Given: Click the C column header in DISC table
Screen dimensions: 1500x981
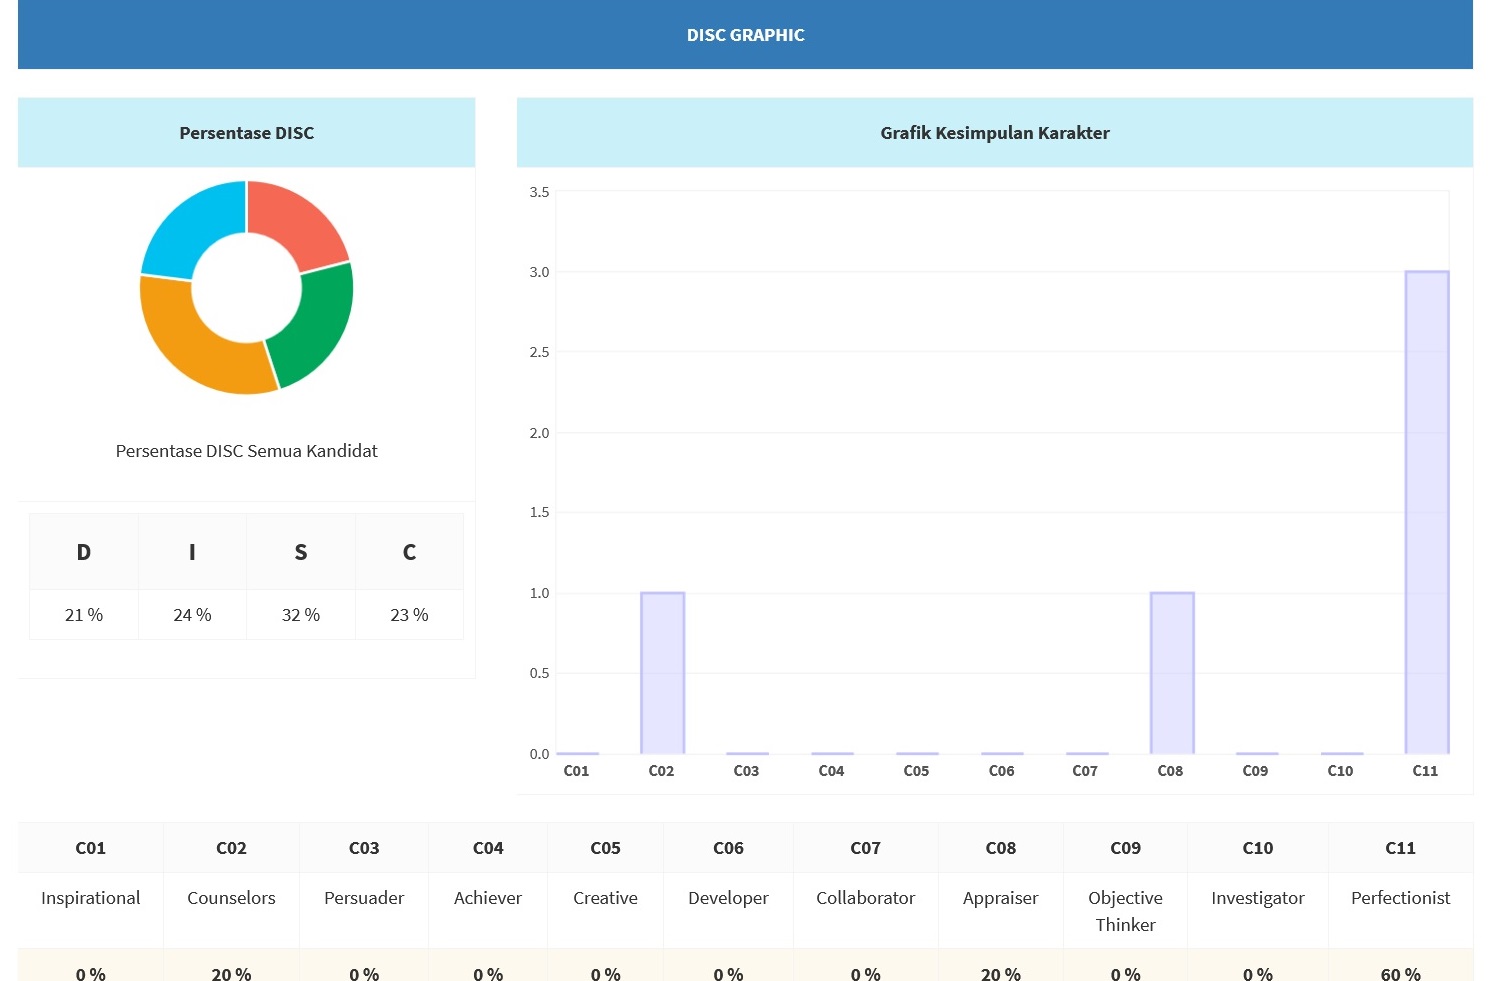Looking at the screenshot, I should pyautogui.click(x=409, y=552).
